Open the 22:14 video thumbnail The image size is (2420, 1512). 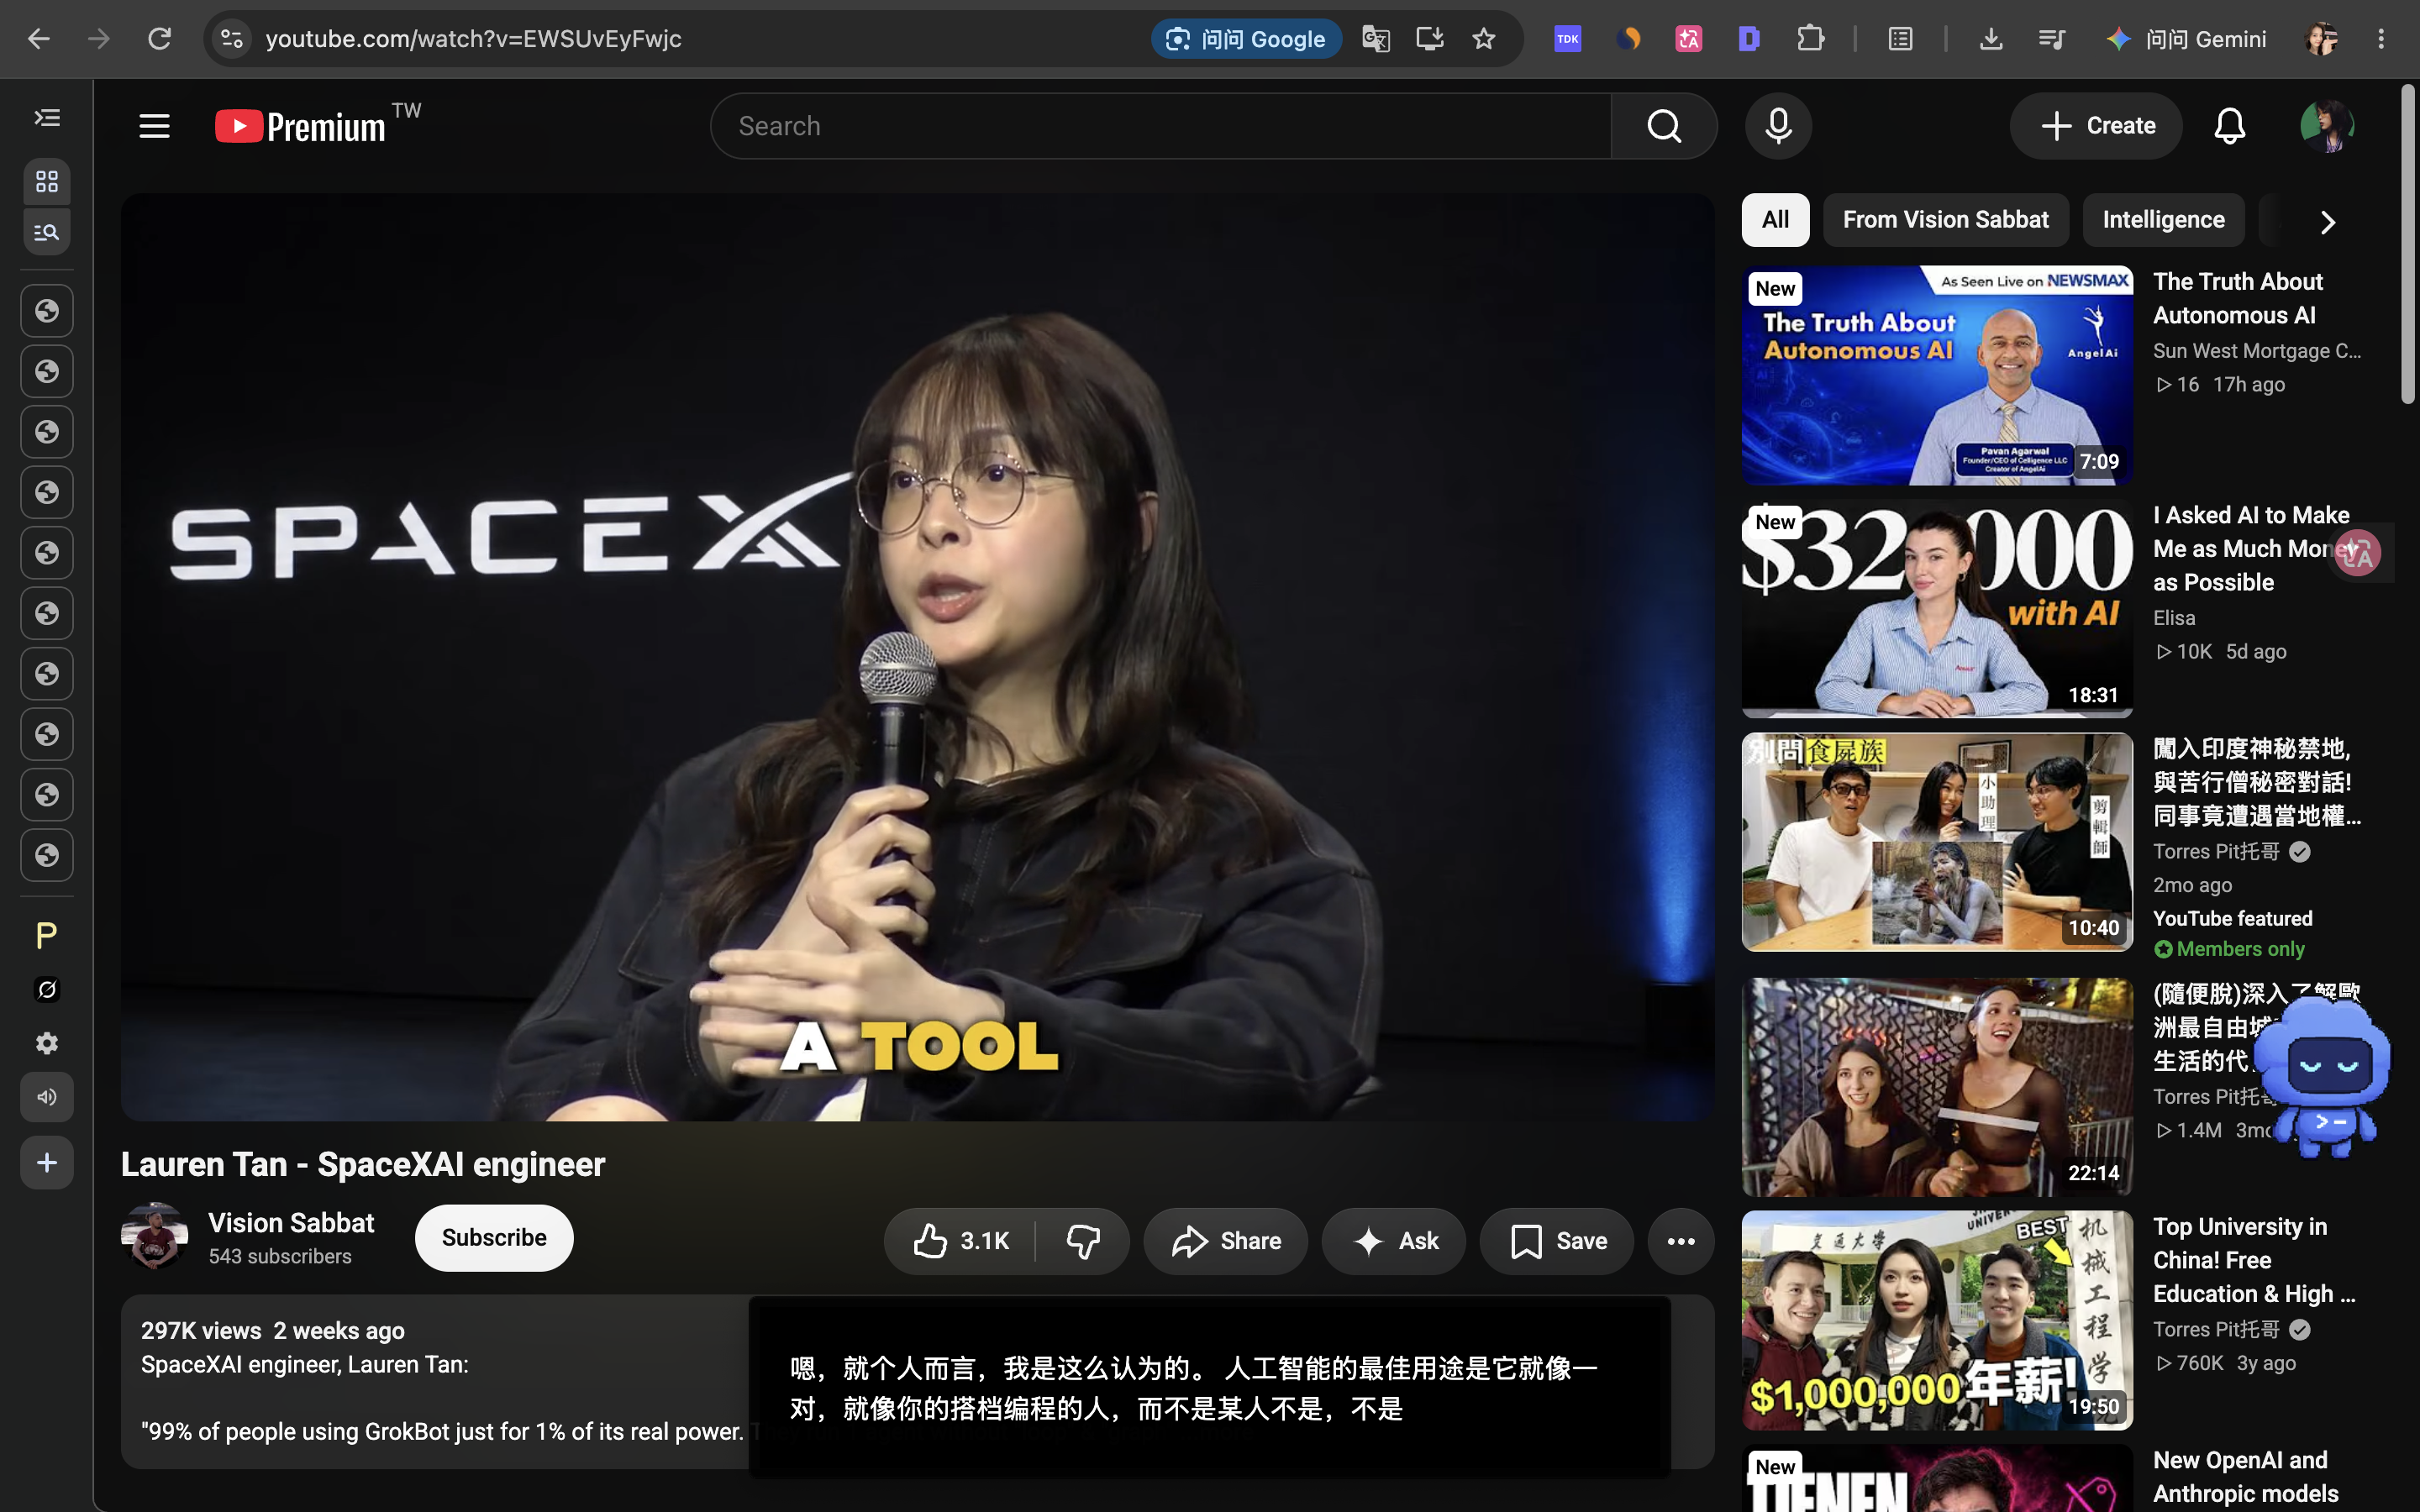pyautogui.click(x=1937, y=1087)
